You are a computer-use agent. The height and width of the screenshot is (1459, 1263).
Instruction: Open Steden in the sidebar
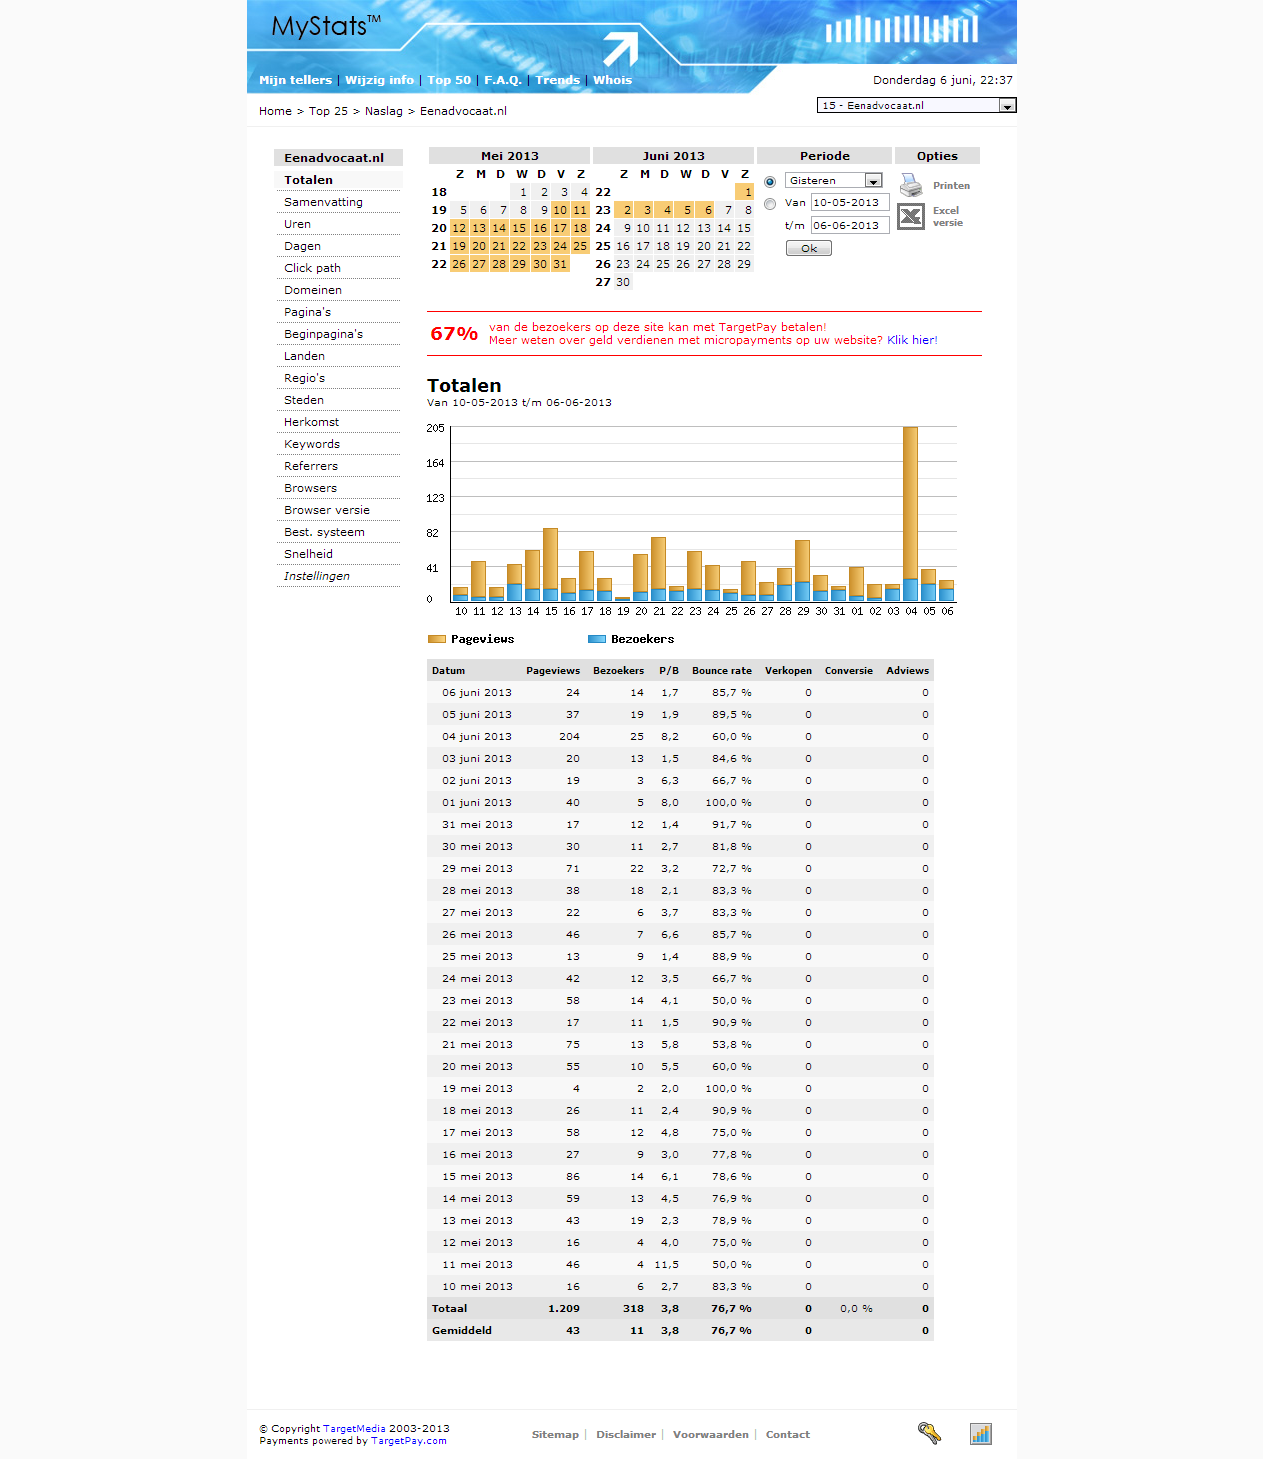click(x=304, y=400)
